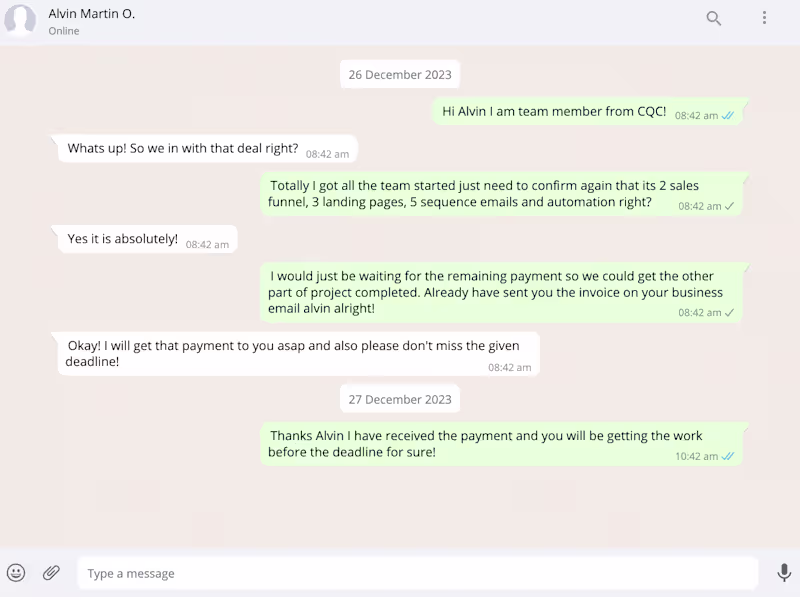Open contact name Alvin Martin O.
This screenshot has height=600, width=800.
pyautogui.click(x=92, y=14)
